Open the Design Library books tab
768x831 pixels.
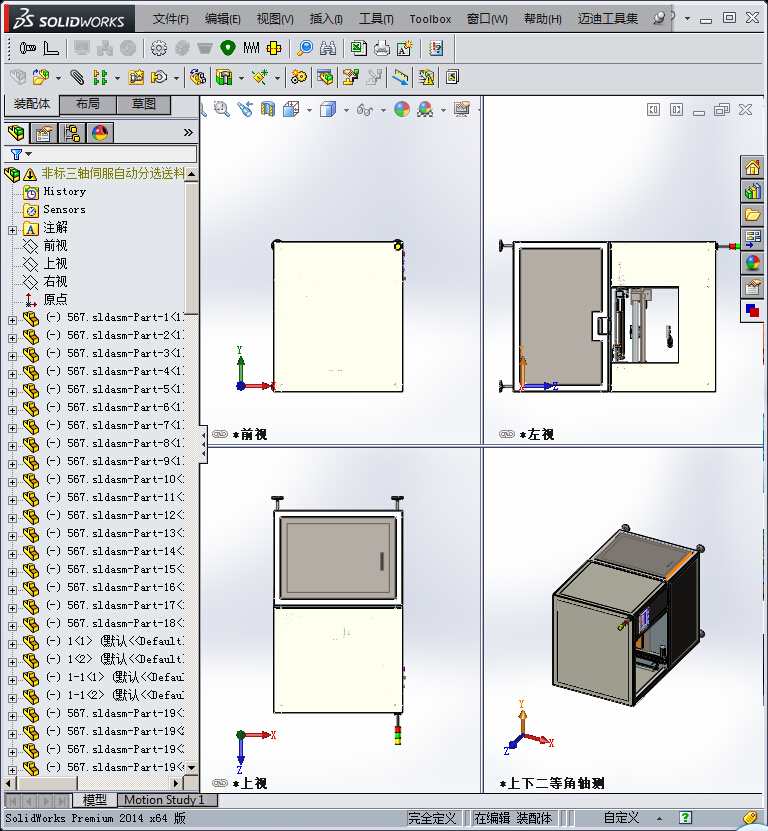pyautogui.click(x=752, y=191)
